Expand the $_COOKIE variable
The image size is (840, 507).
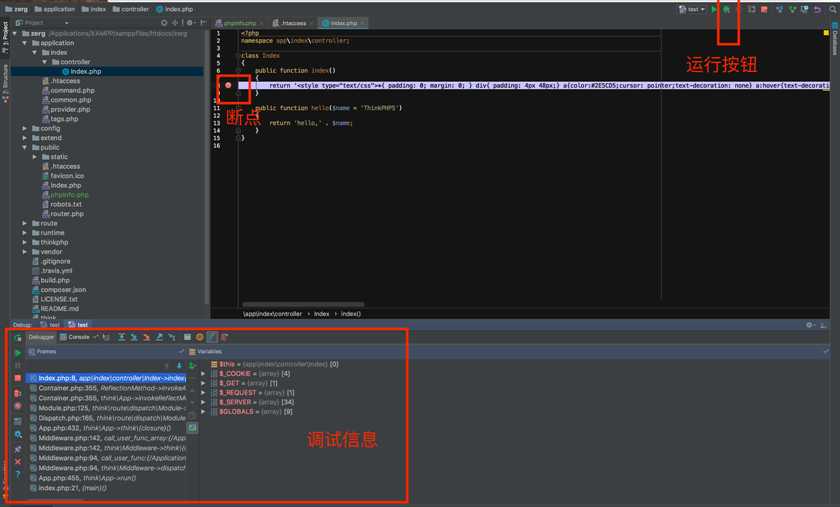tap(203, 374)
